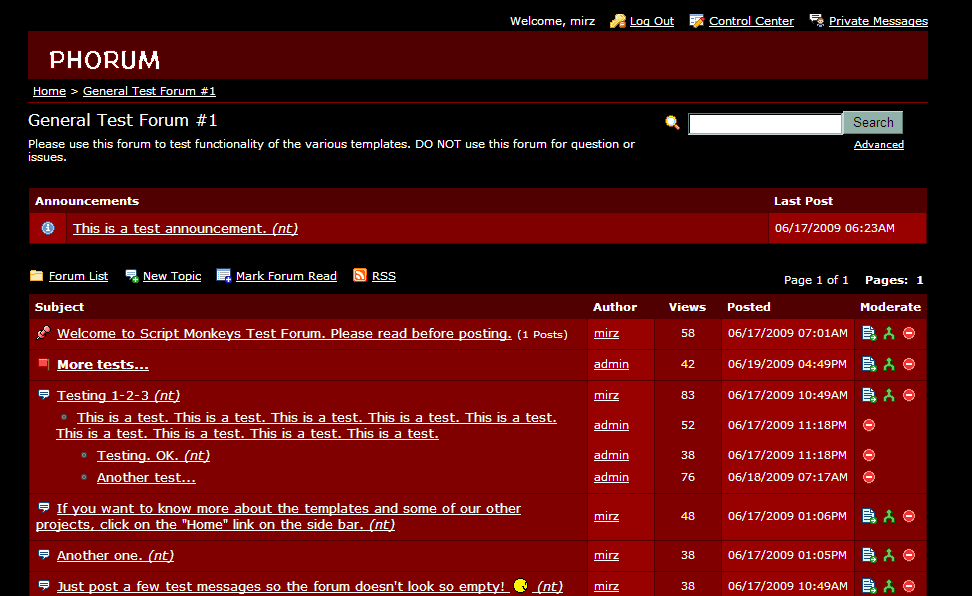Delete the 'Testing. OK.' reply
The image size is (972, 596).
coord(869,455)
